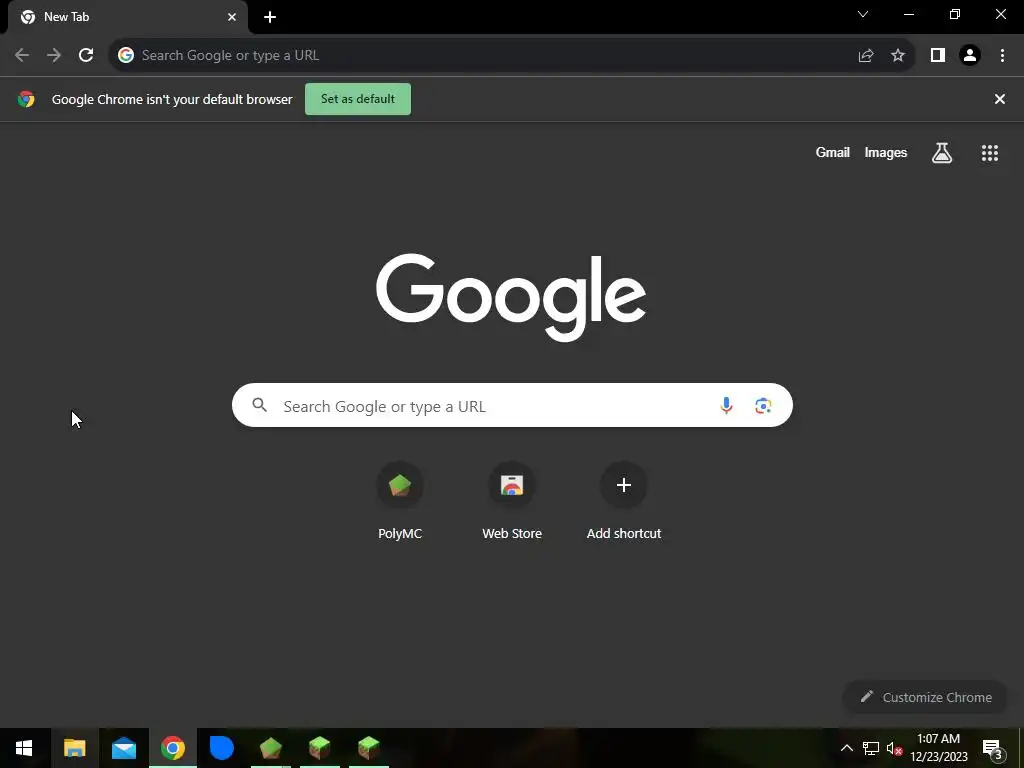
Task: Open the Windows Start menu
Action: (x=24, y=748)
